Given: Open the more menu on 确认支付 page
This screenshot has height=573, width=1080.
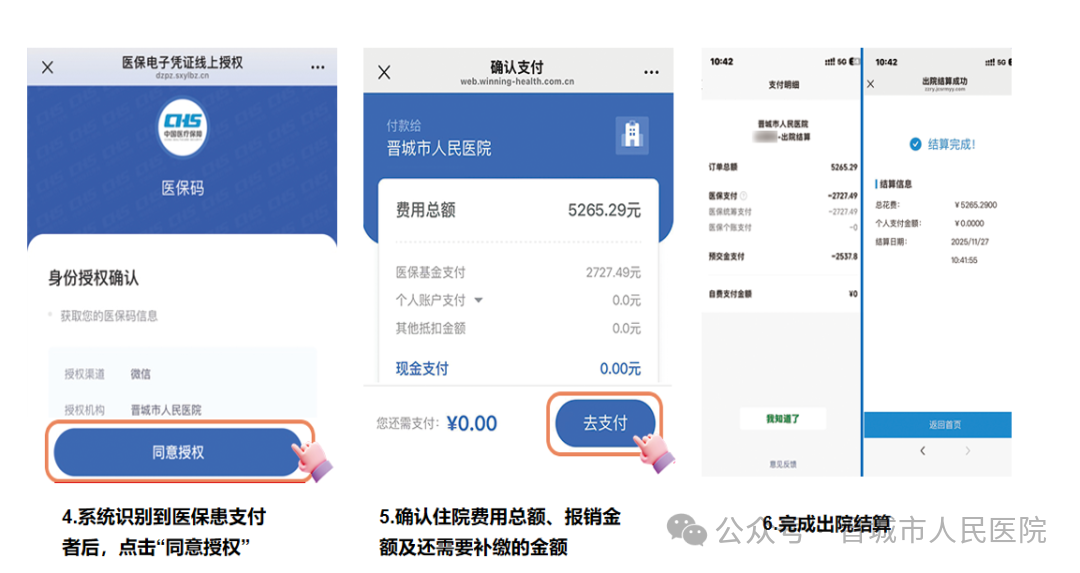Looking at the screenshot, I should click(x=652, y=72).
